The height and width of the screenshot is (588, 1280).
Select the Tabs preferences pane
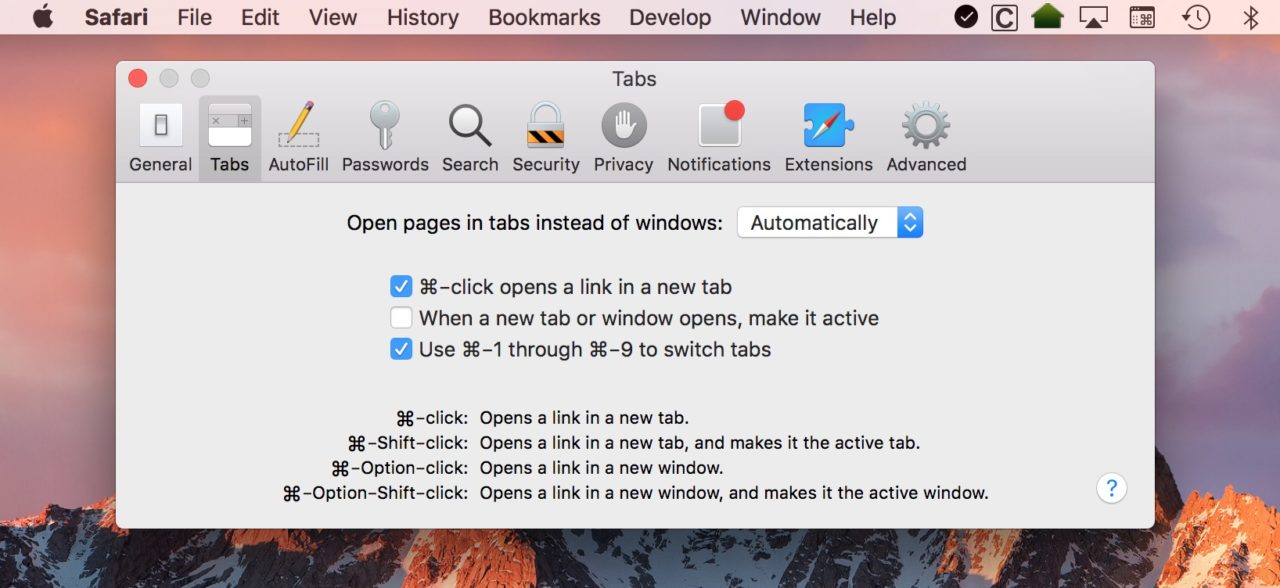(230, 138)
